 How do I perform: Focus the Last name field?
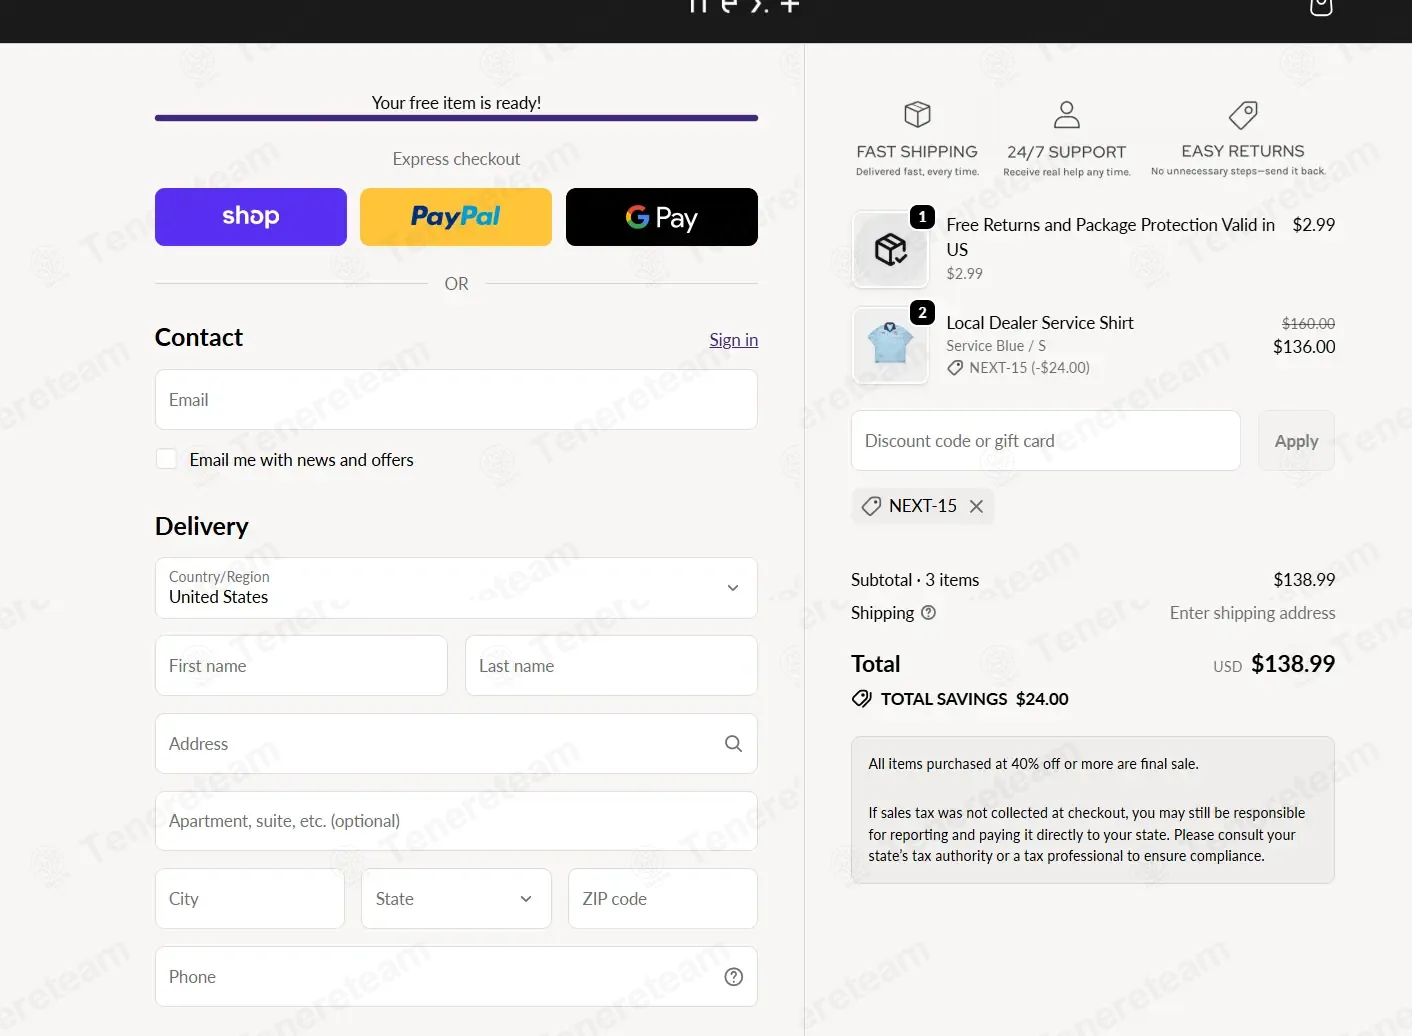point(611,666)
